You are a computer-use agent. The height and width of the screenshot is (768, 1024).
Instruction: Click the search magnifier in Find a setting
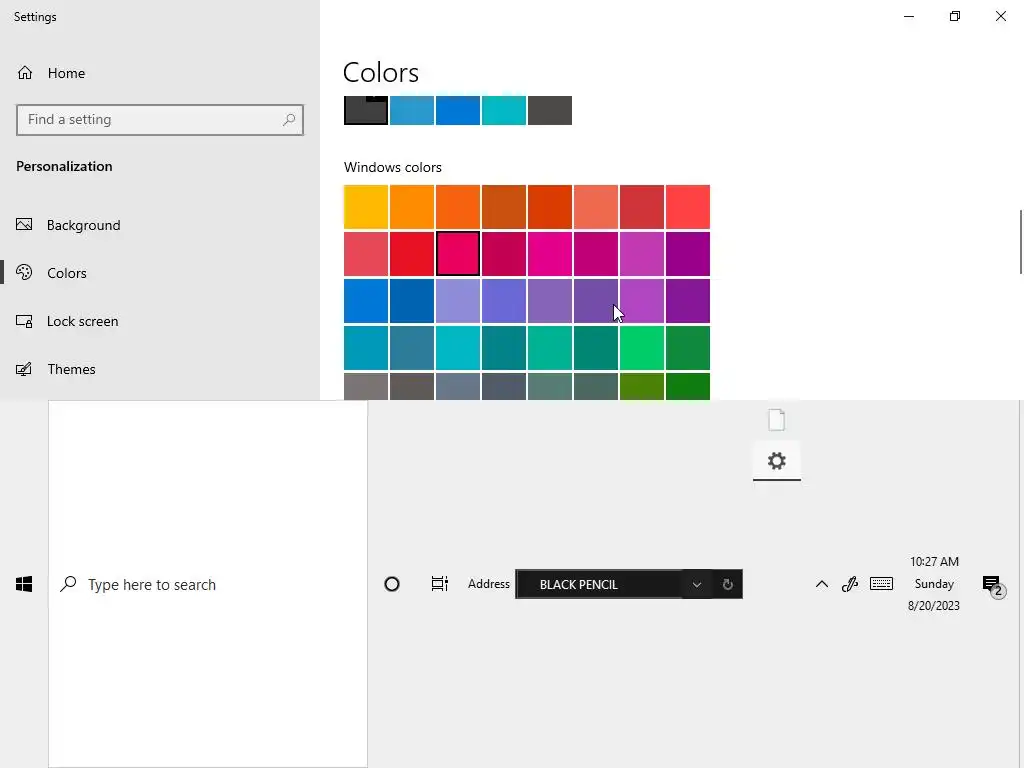pyautogui.click(x=289, y=119)
